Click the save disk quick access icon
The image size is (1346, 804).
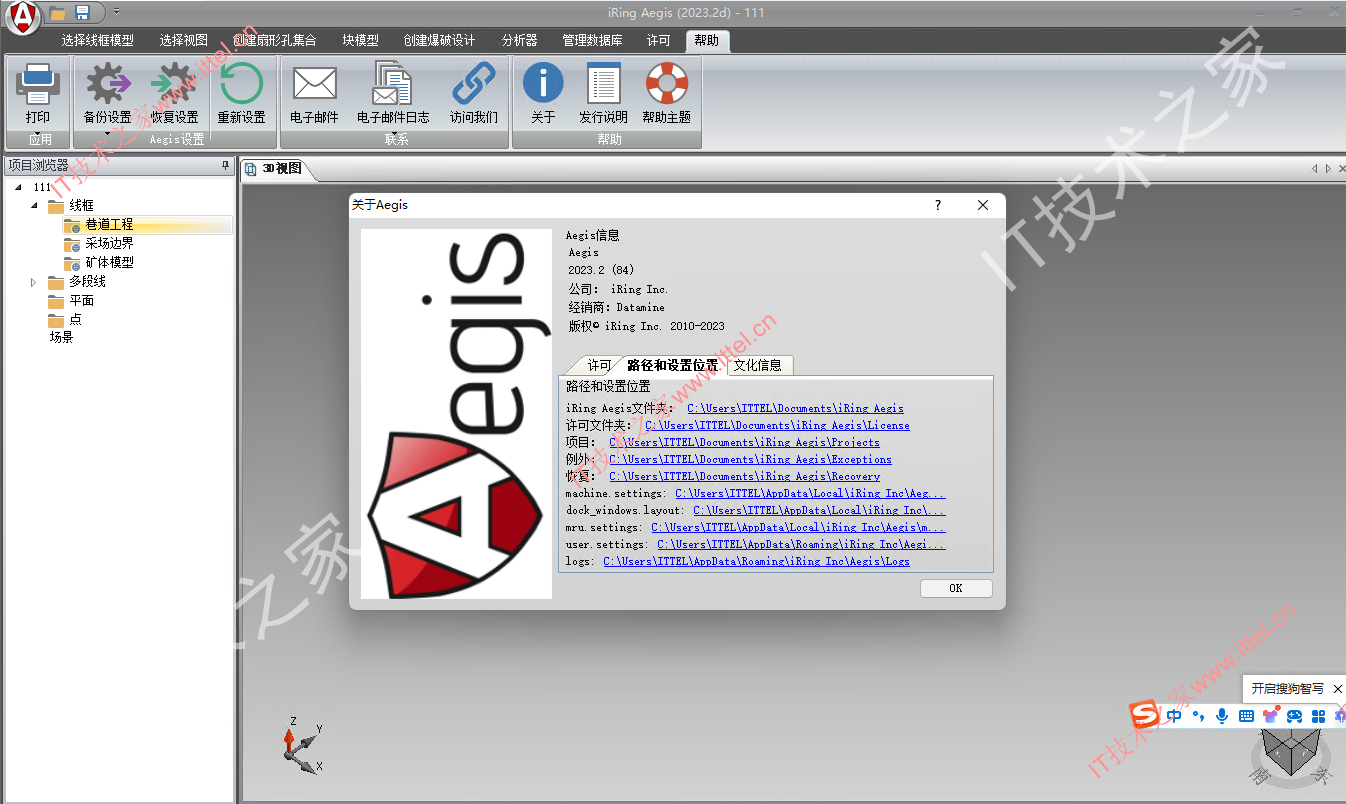coord(82,12)
